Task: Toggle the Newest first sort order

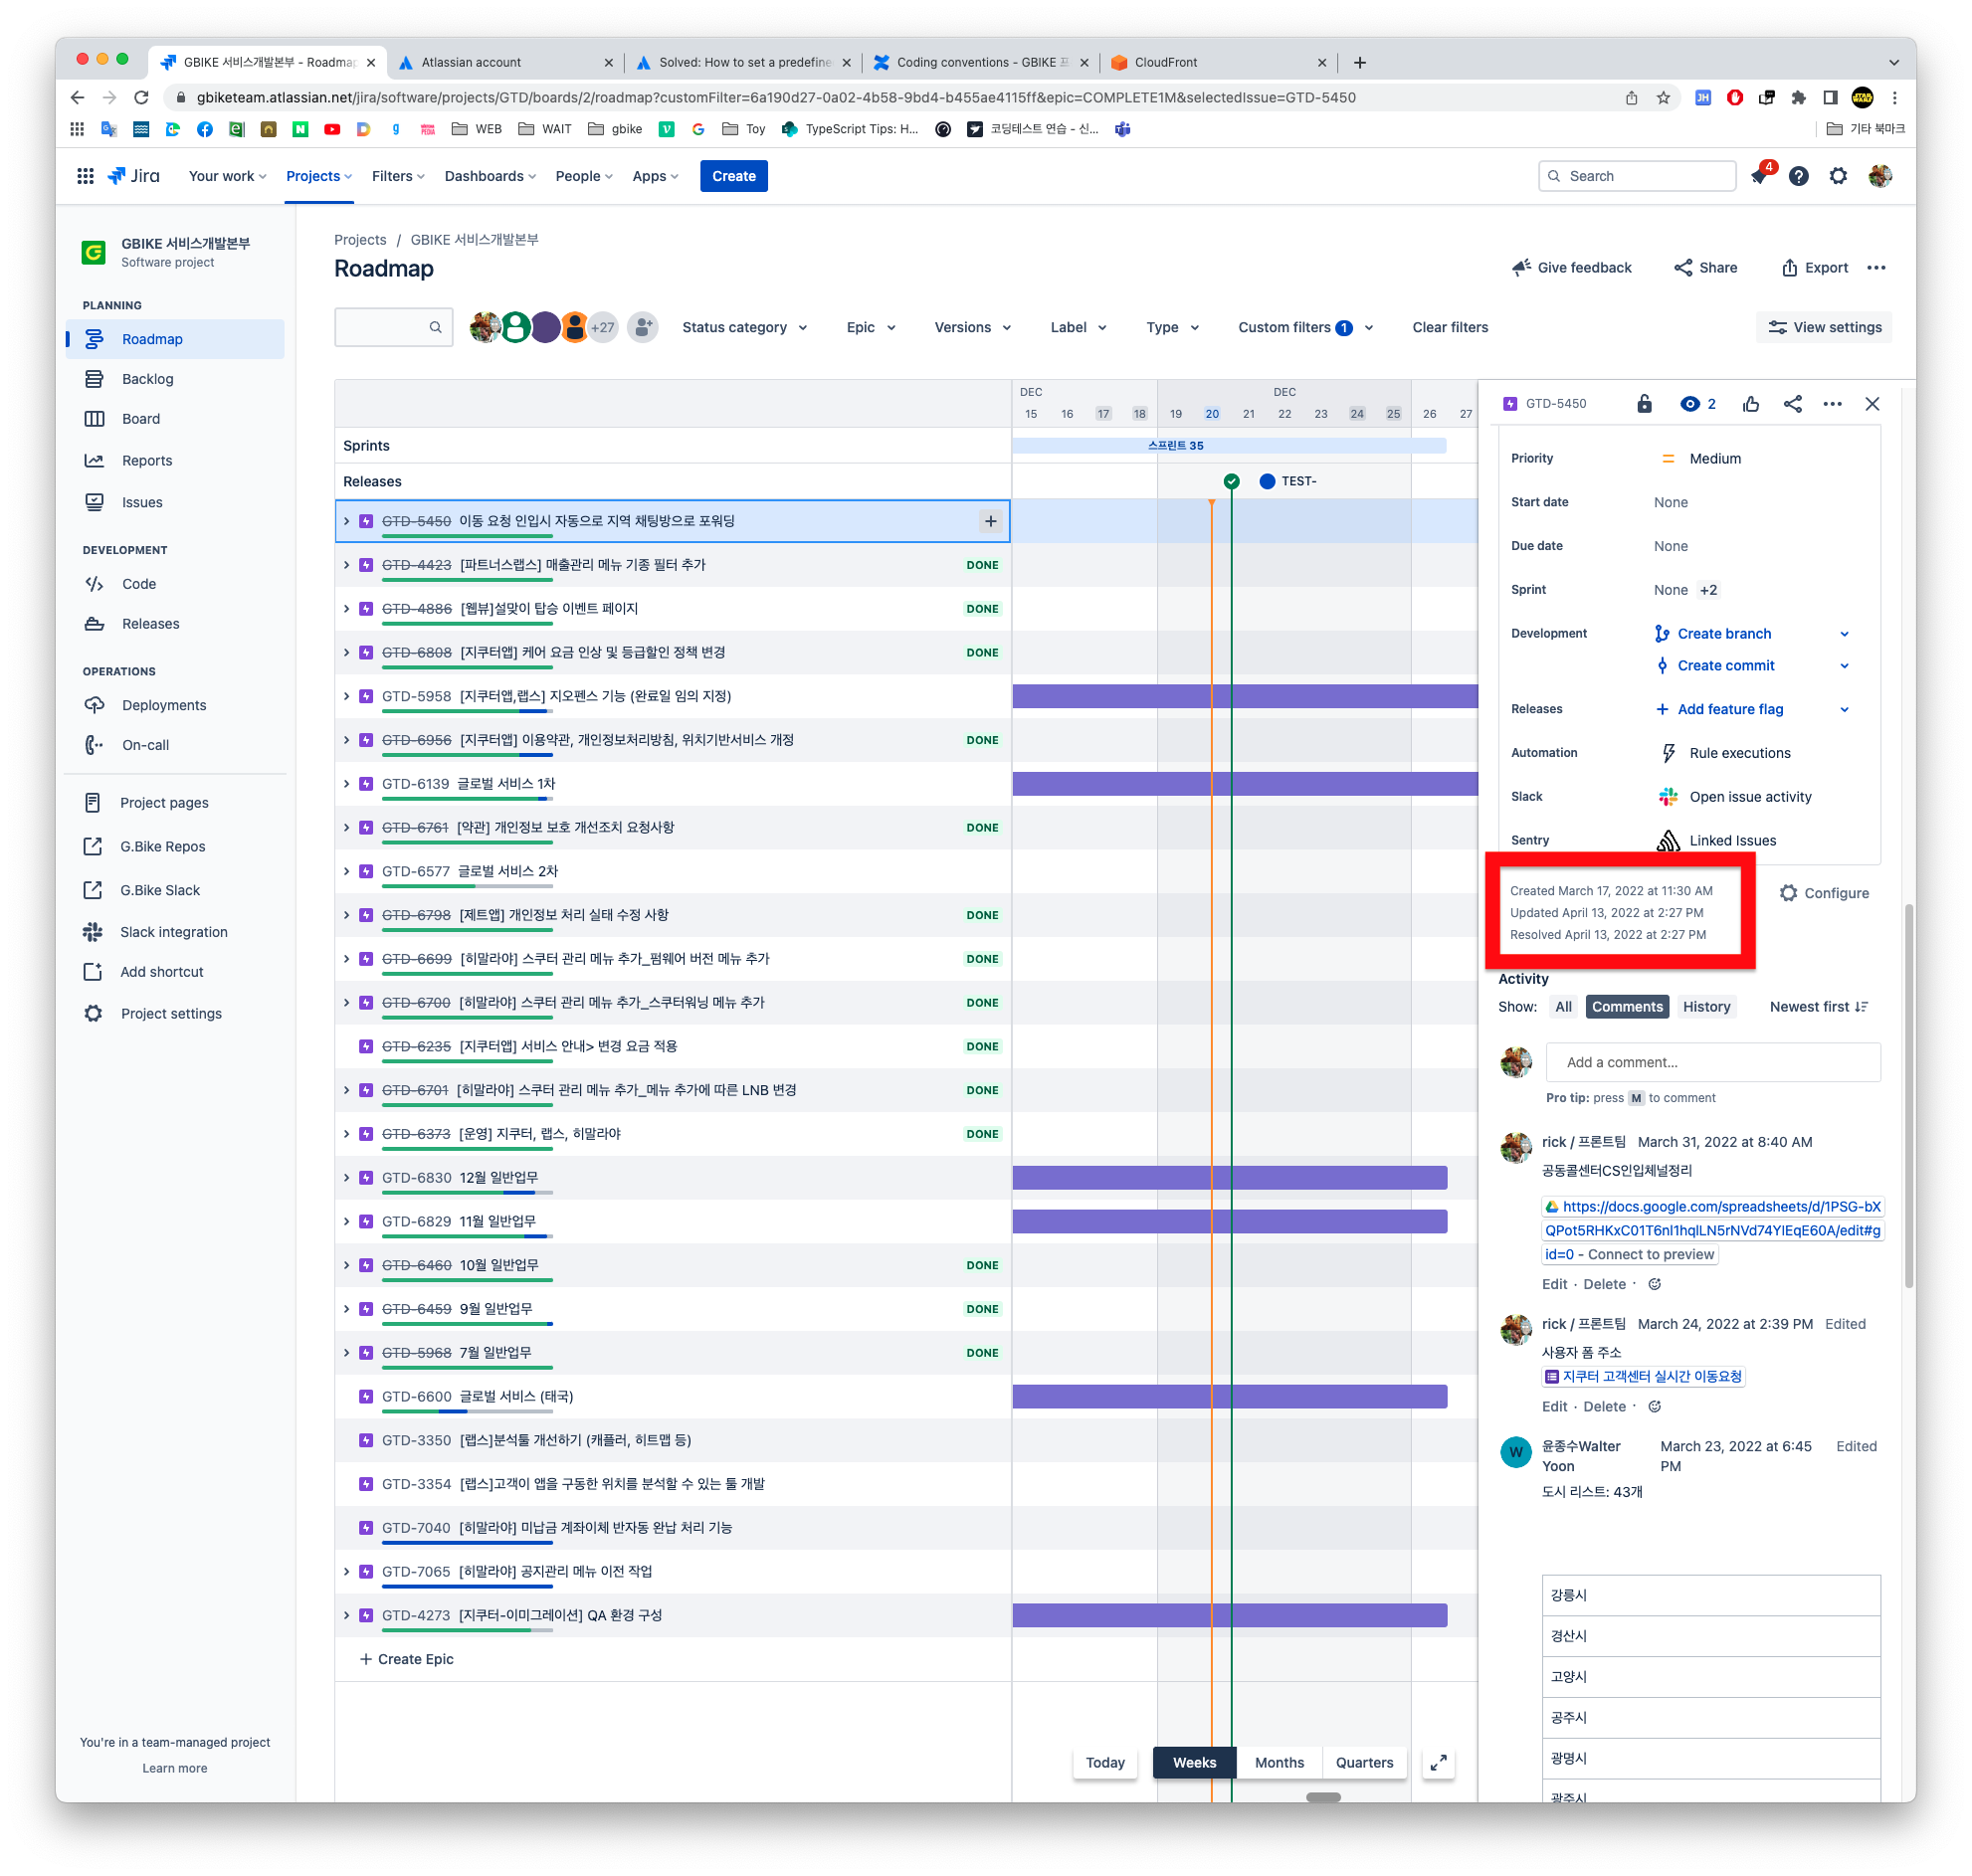Action: pyautogui.click(x=1818, y=1007)
